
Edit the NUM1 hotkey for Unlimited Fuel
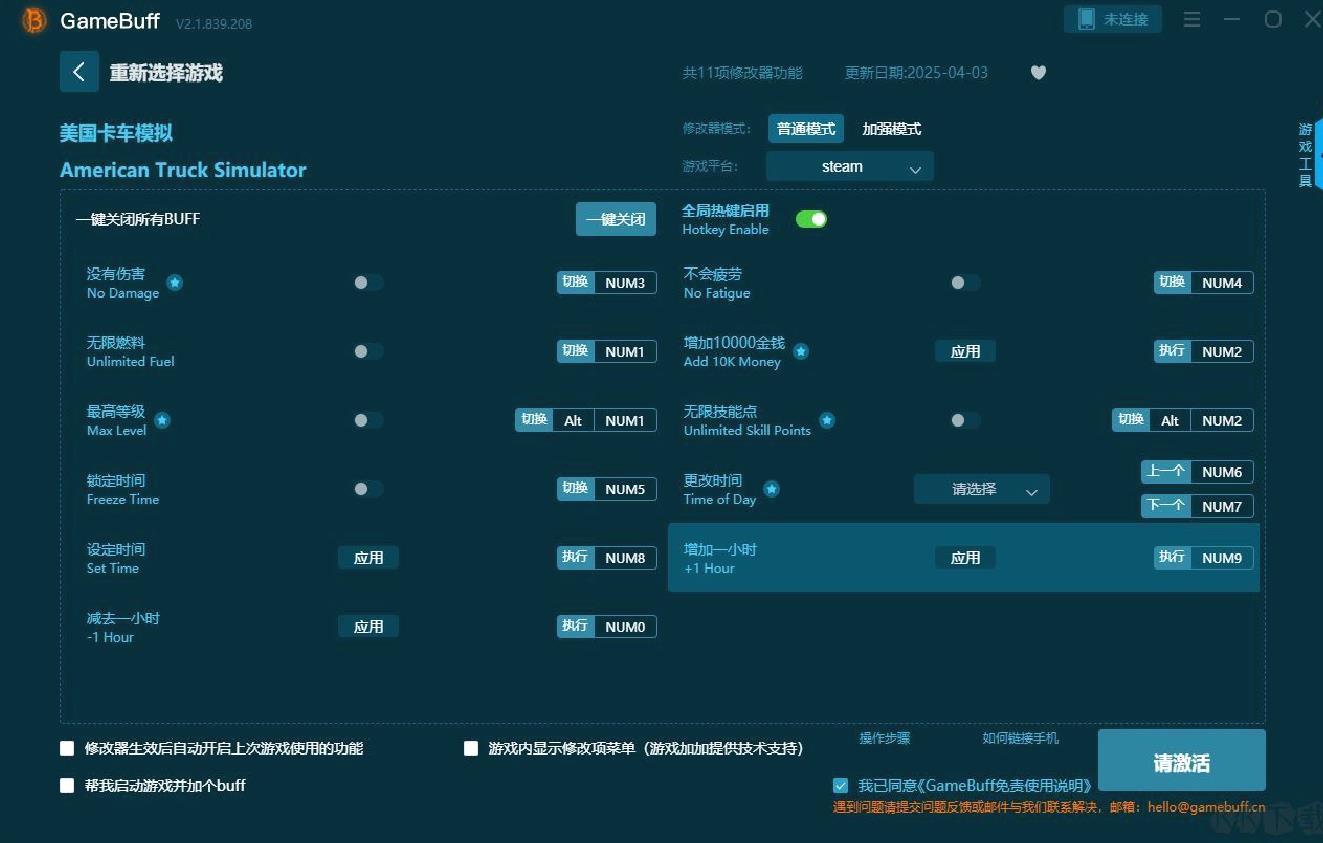[625, 351]
